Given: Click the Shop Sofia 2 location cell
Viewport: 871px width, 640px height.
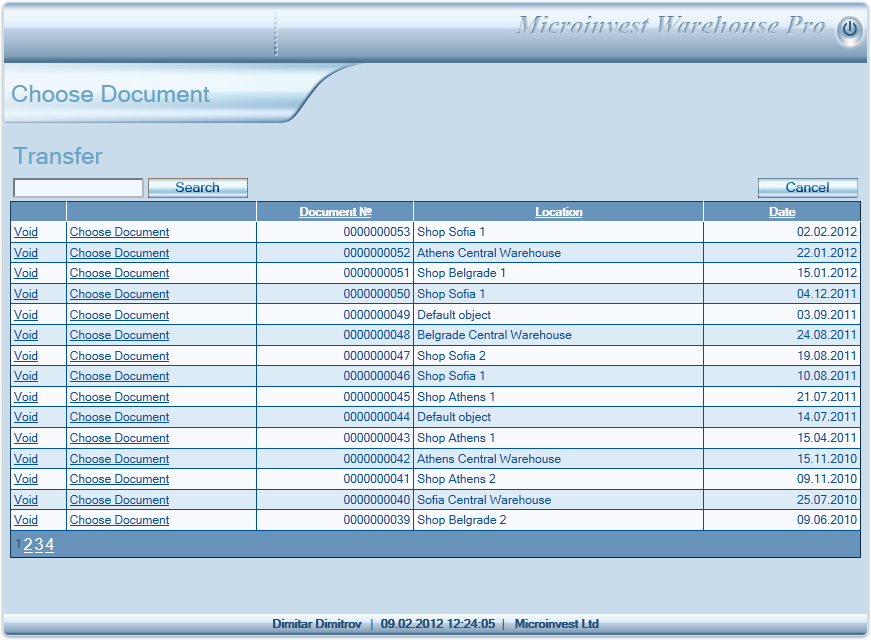Looking at the screenshot, I should tap(558, 356).
